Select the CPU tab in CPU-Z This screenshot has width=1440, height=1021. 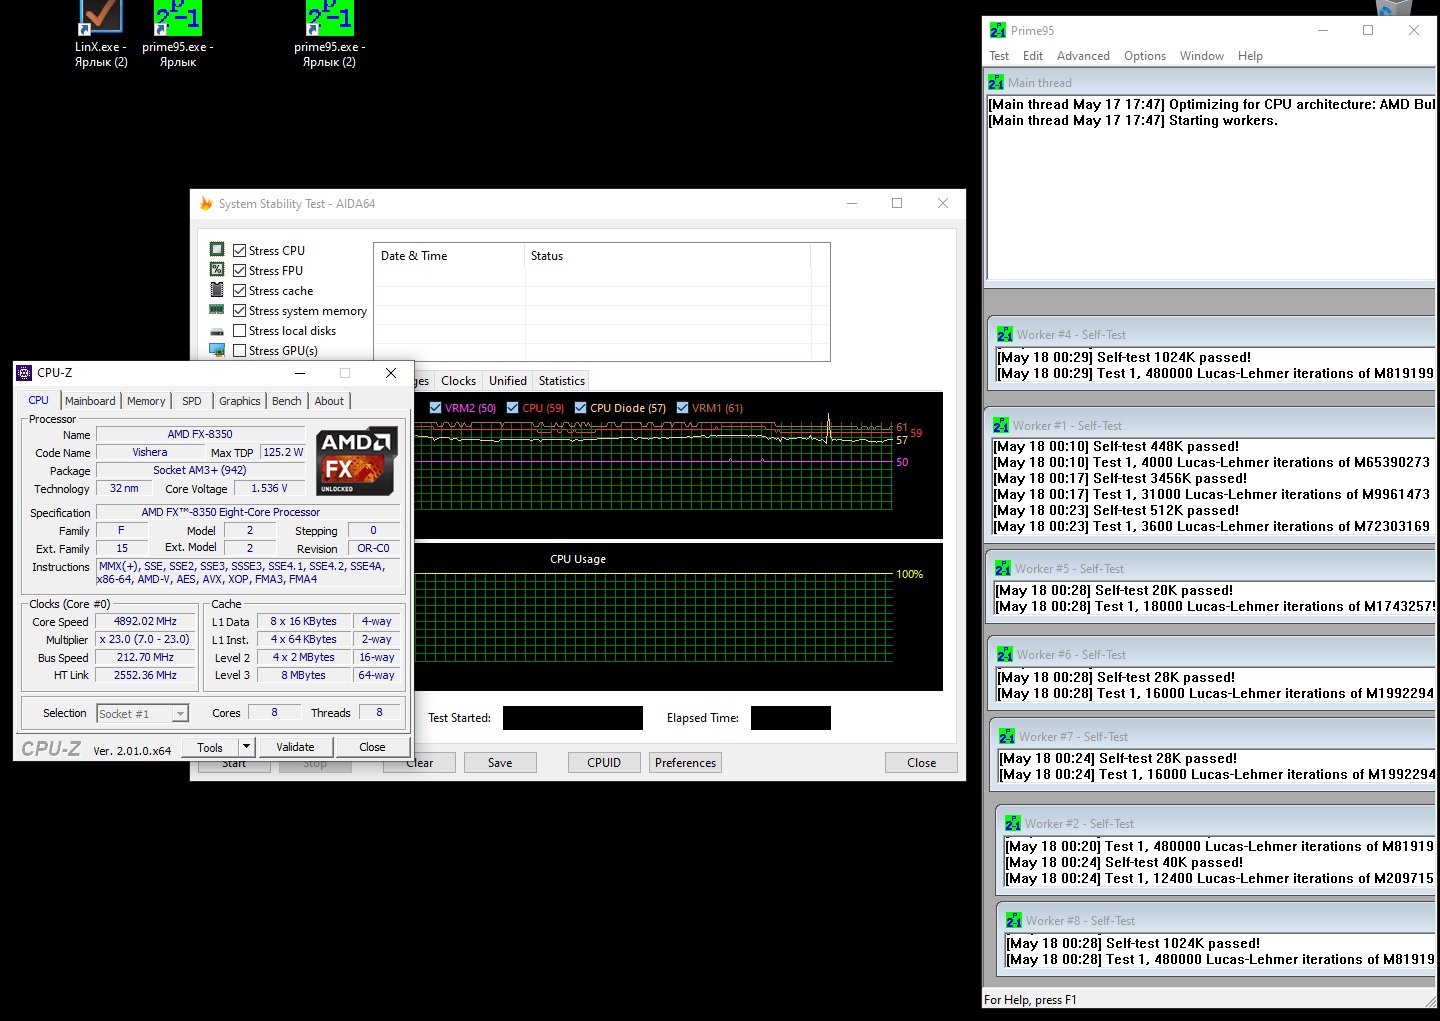click(38, 400)
